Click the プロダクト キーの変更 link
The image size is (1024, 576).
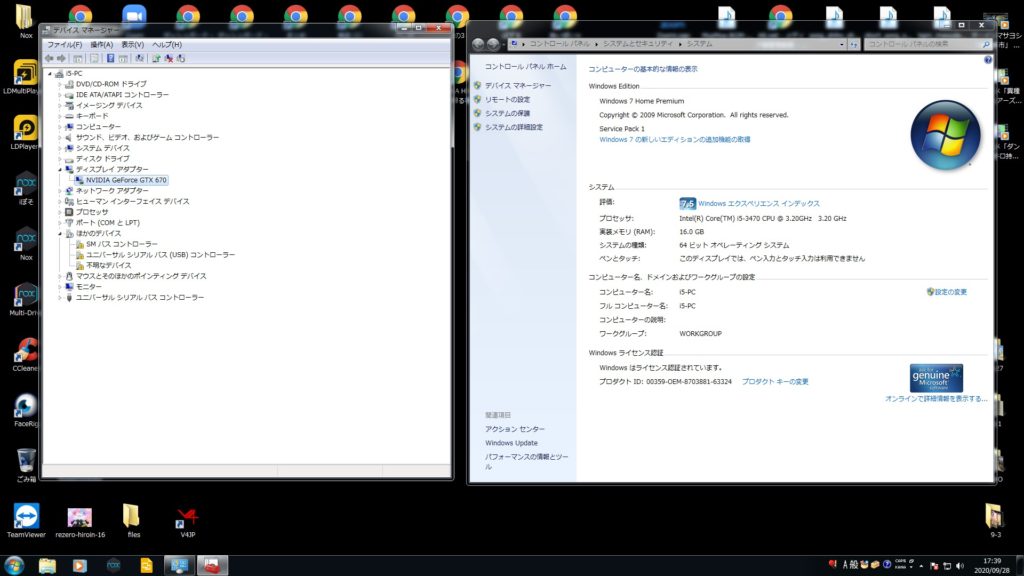pos(775,381)
